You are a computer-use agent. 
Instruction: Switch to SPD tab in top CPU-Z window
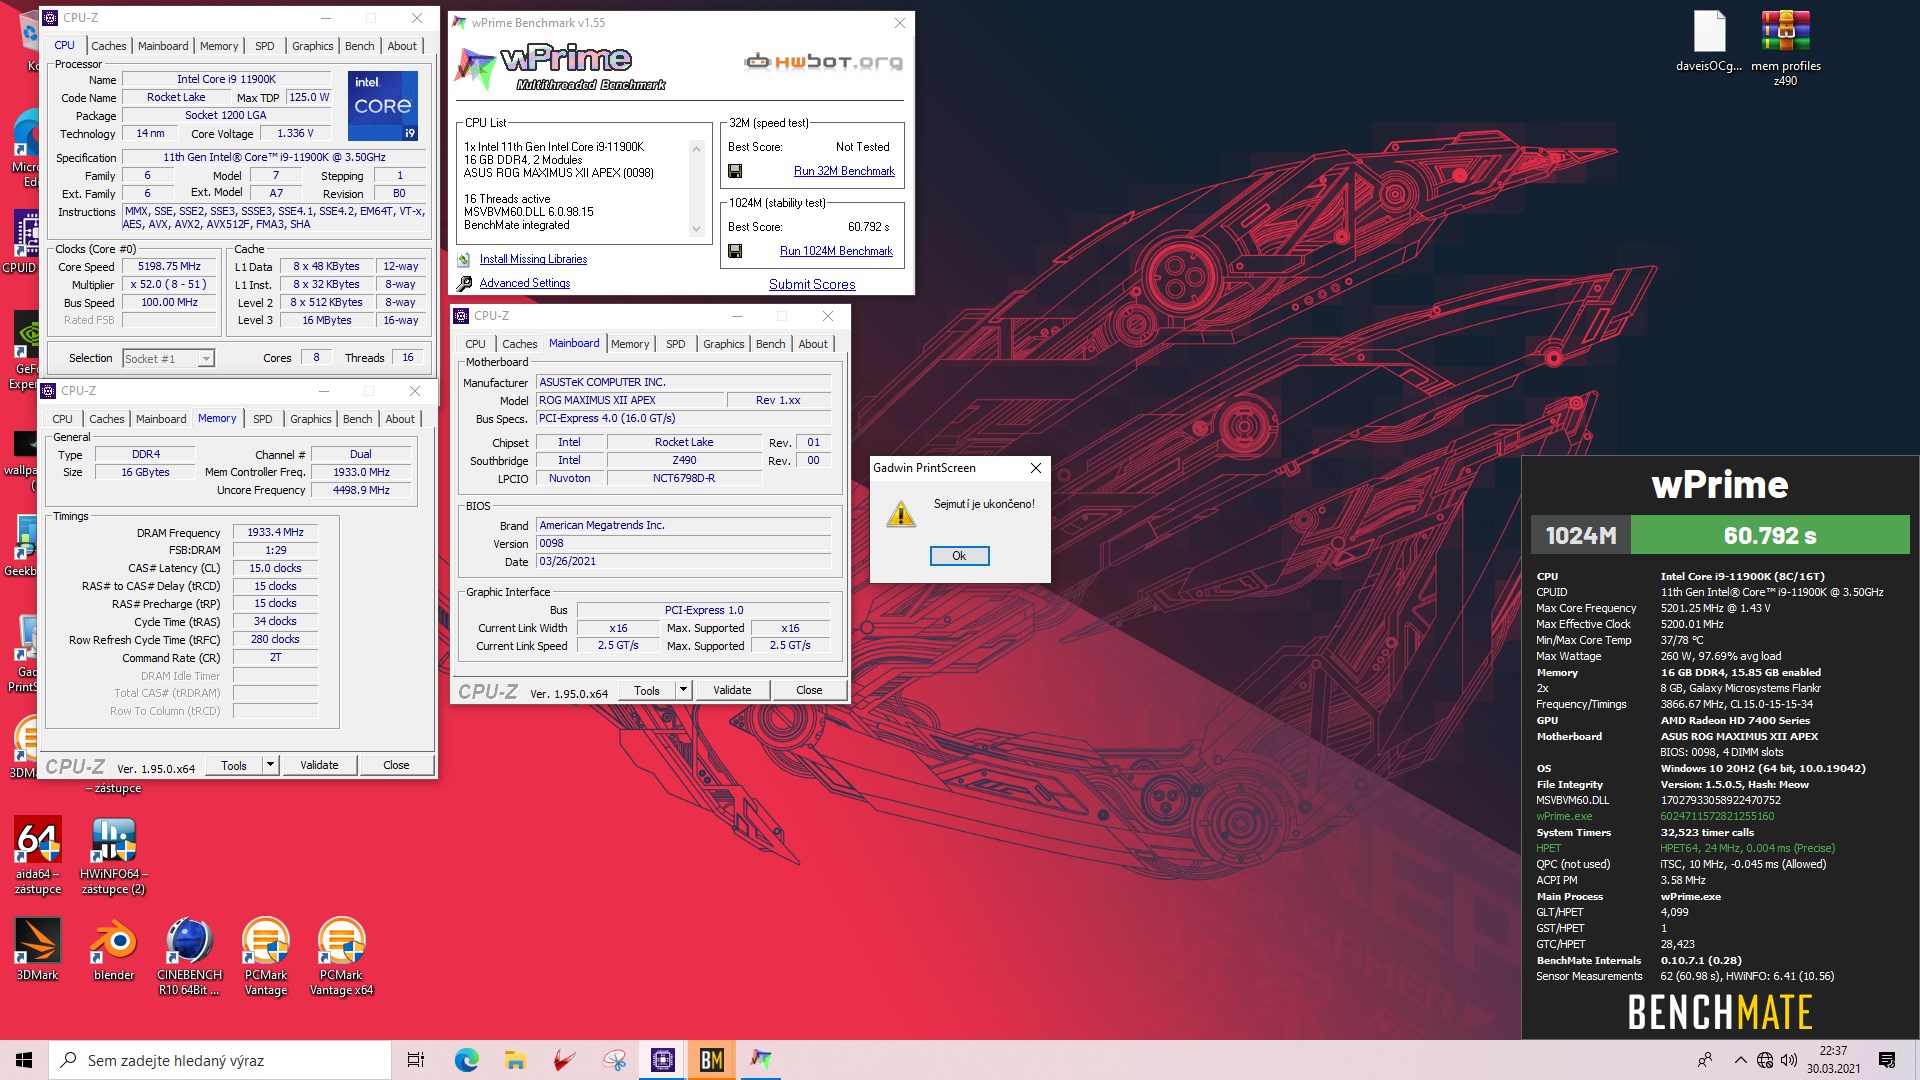click(264, 46)
